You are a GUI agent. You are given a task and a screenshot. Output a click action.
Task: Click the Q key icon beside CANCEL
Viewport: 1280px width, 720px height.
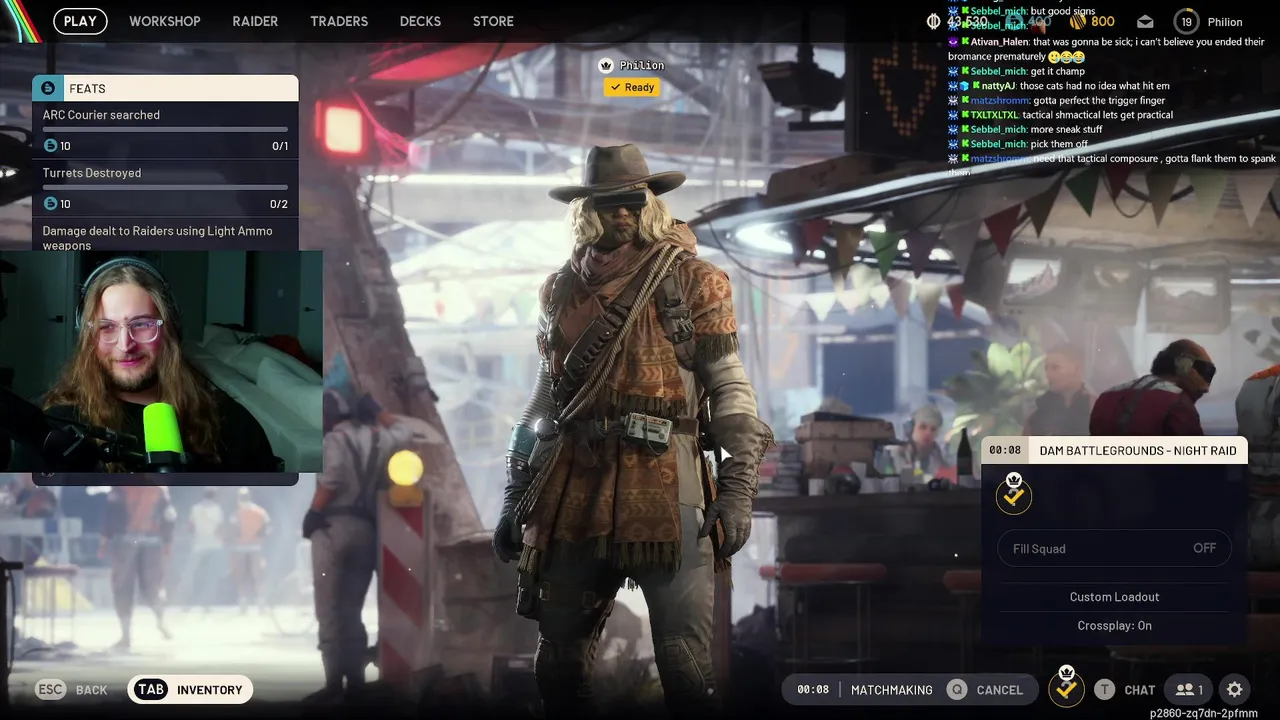pyautogui.click(x=958, y=690)
